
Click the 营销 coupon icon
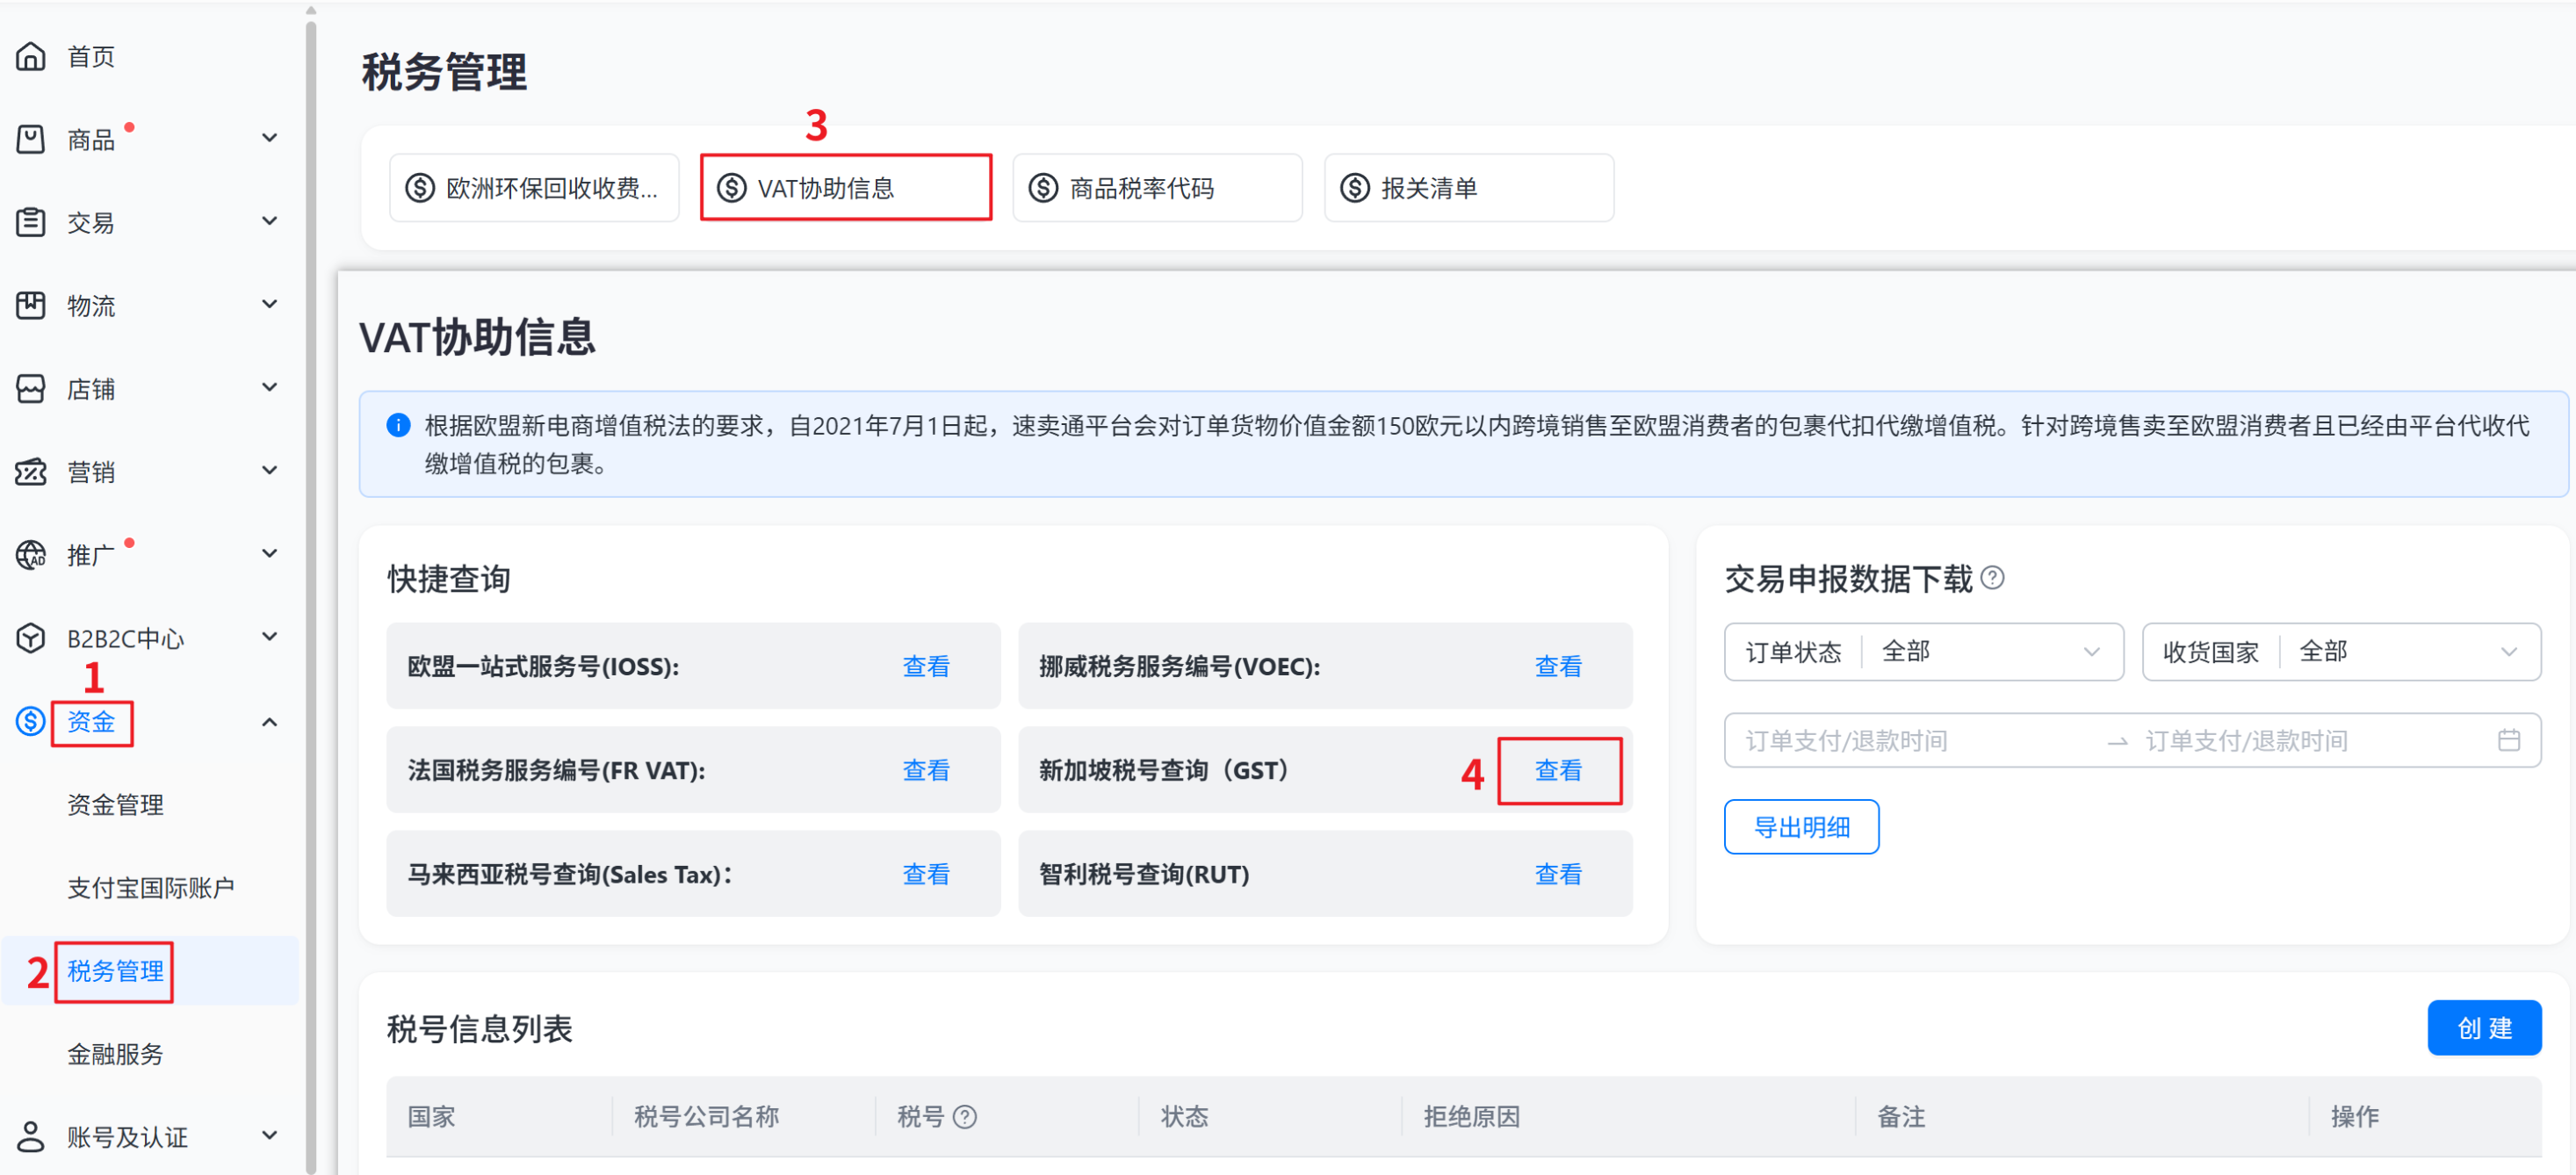point(30,471)
